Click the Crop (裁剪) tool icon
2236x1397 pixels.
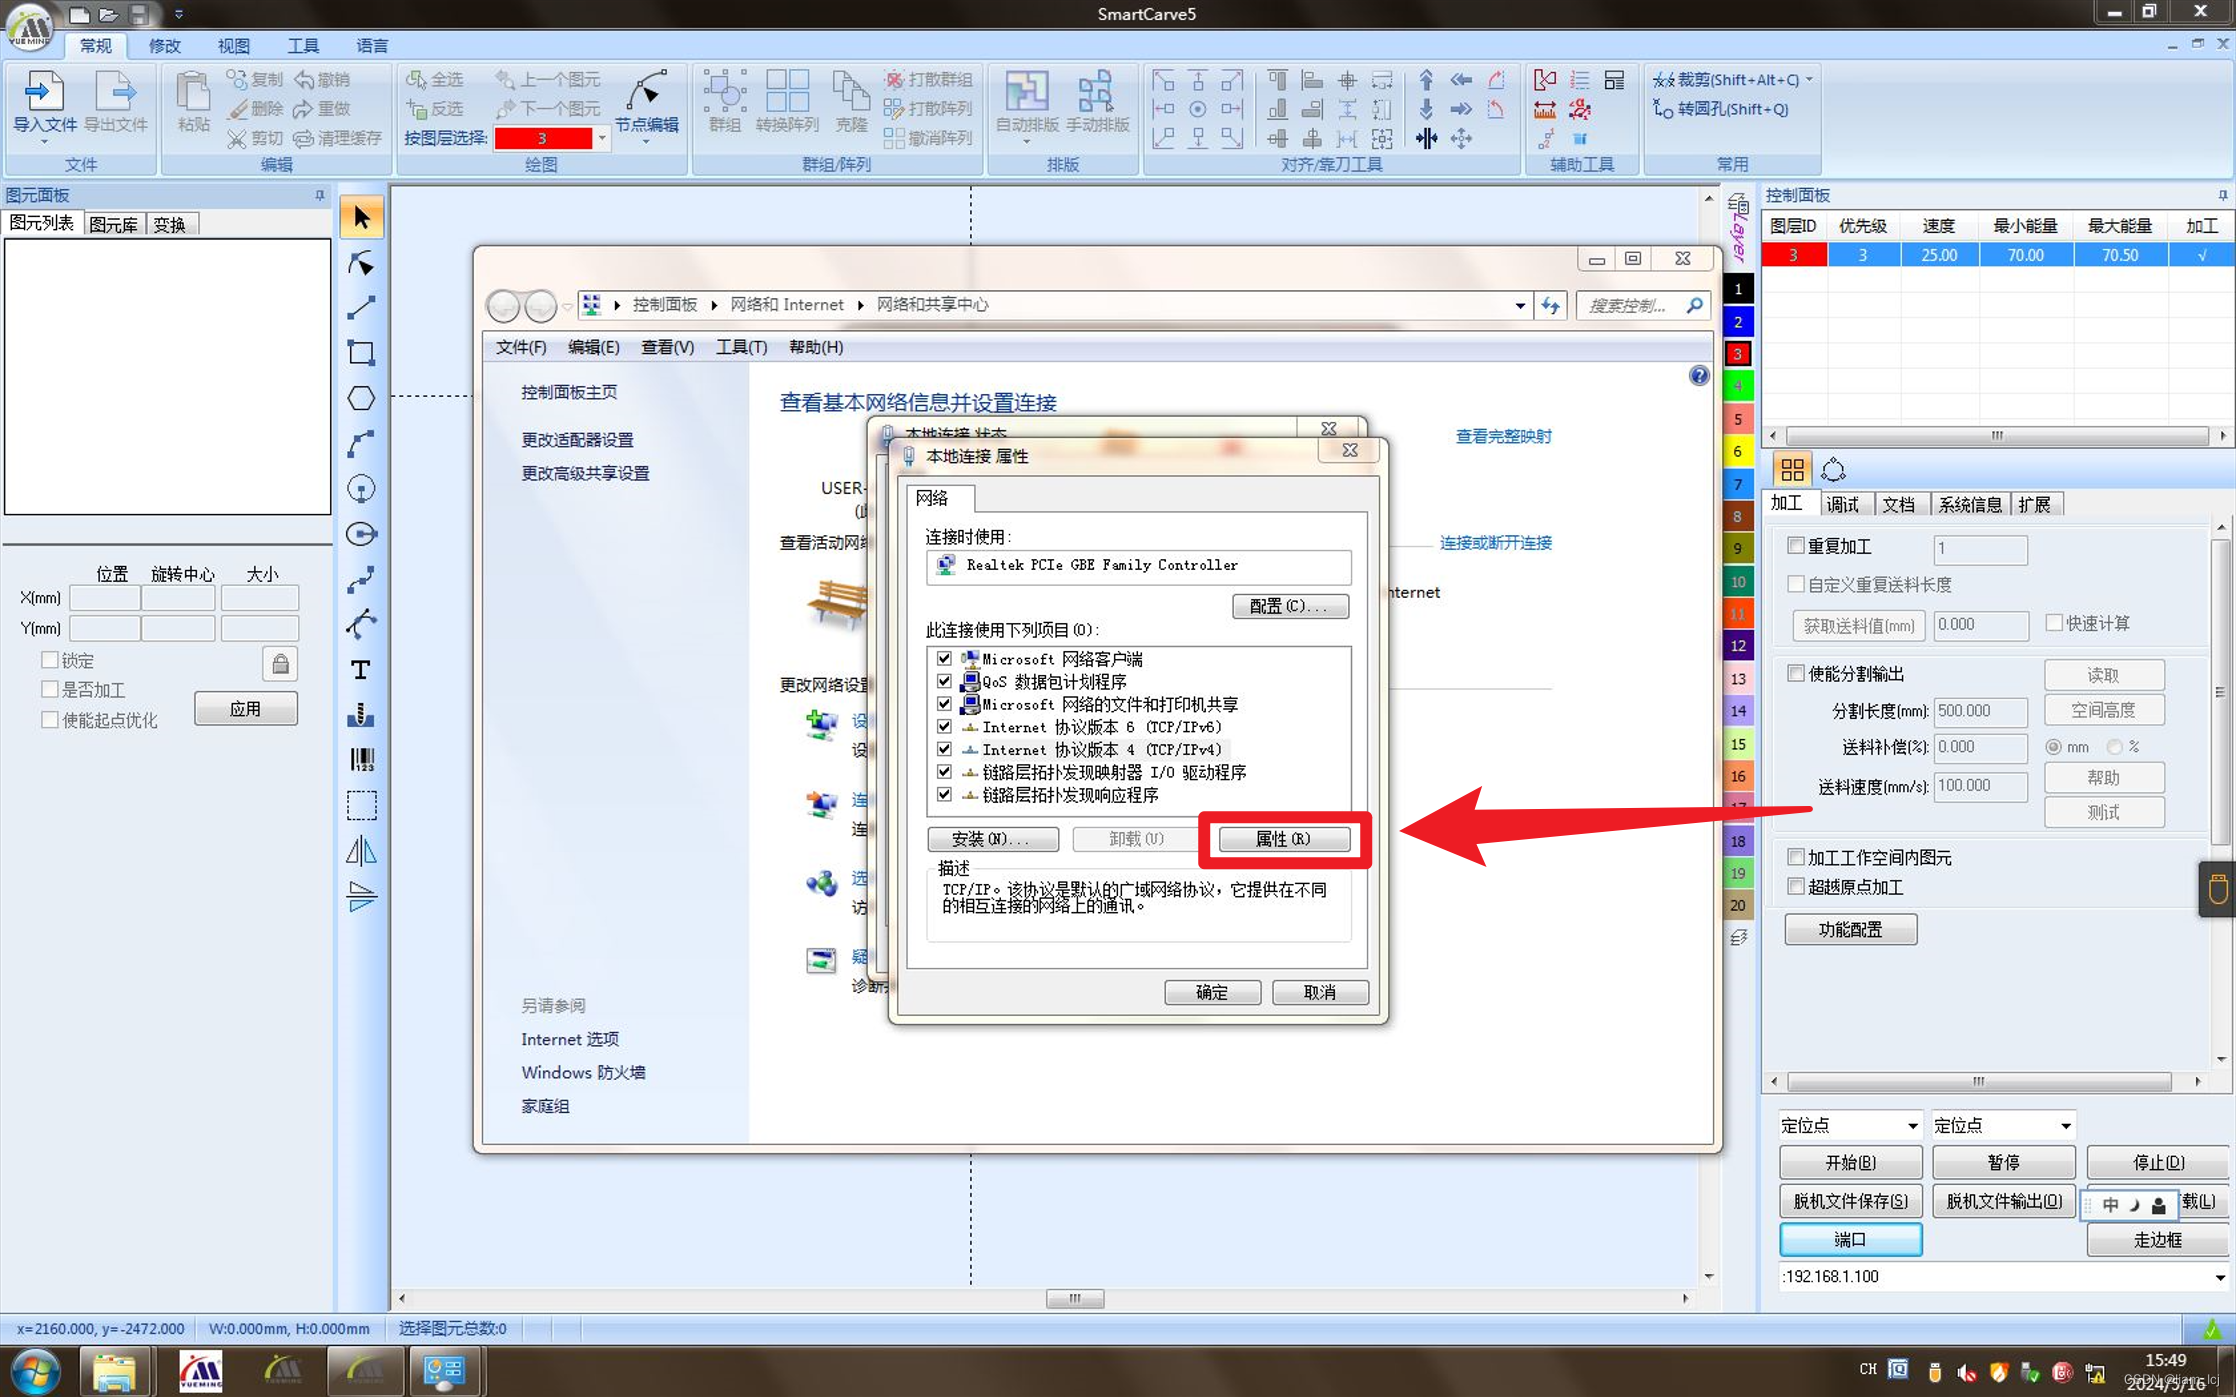point(1662,80)
